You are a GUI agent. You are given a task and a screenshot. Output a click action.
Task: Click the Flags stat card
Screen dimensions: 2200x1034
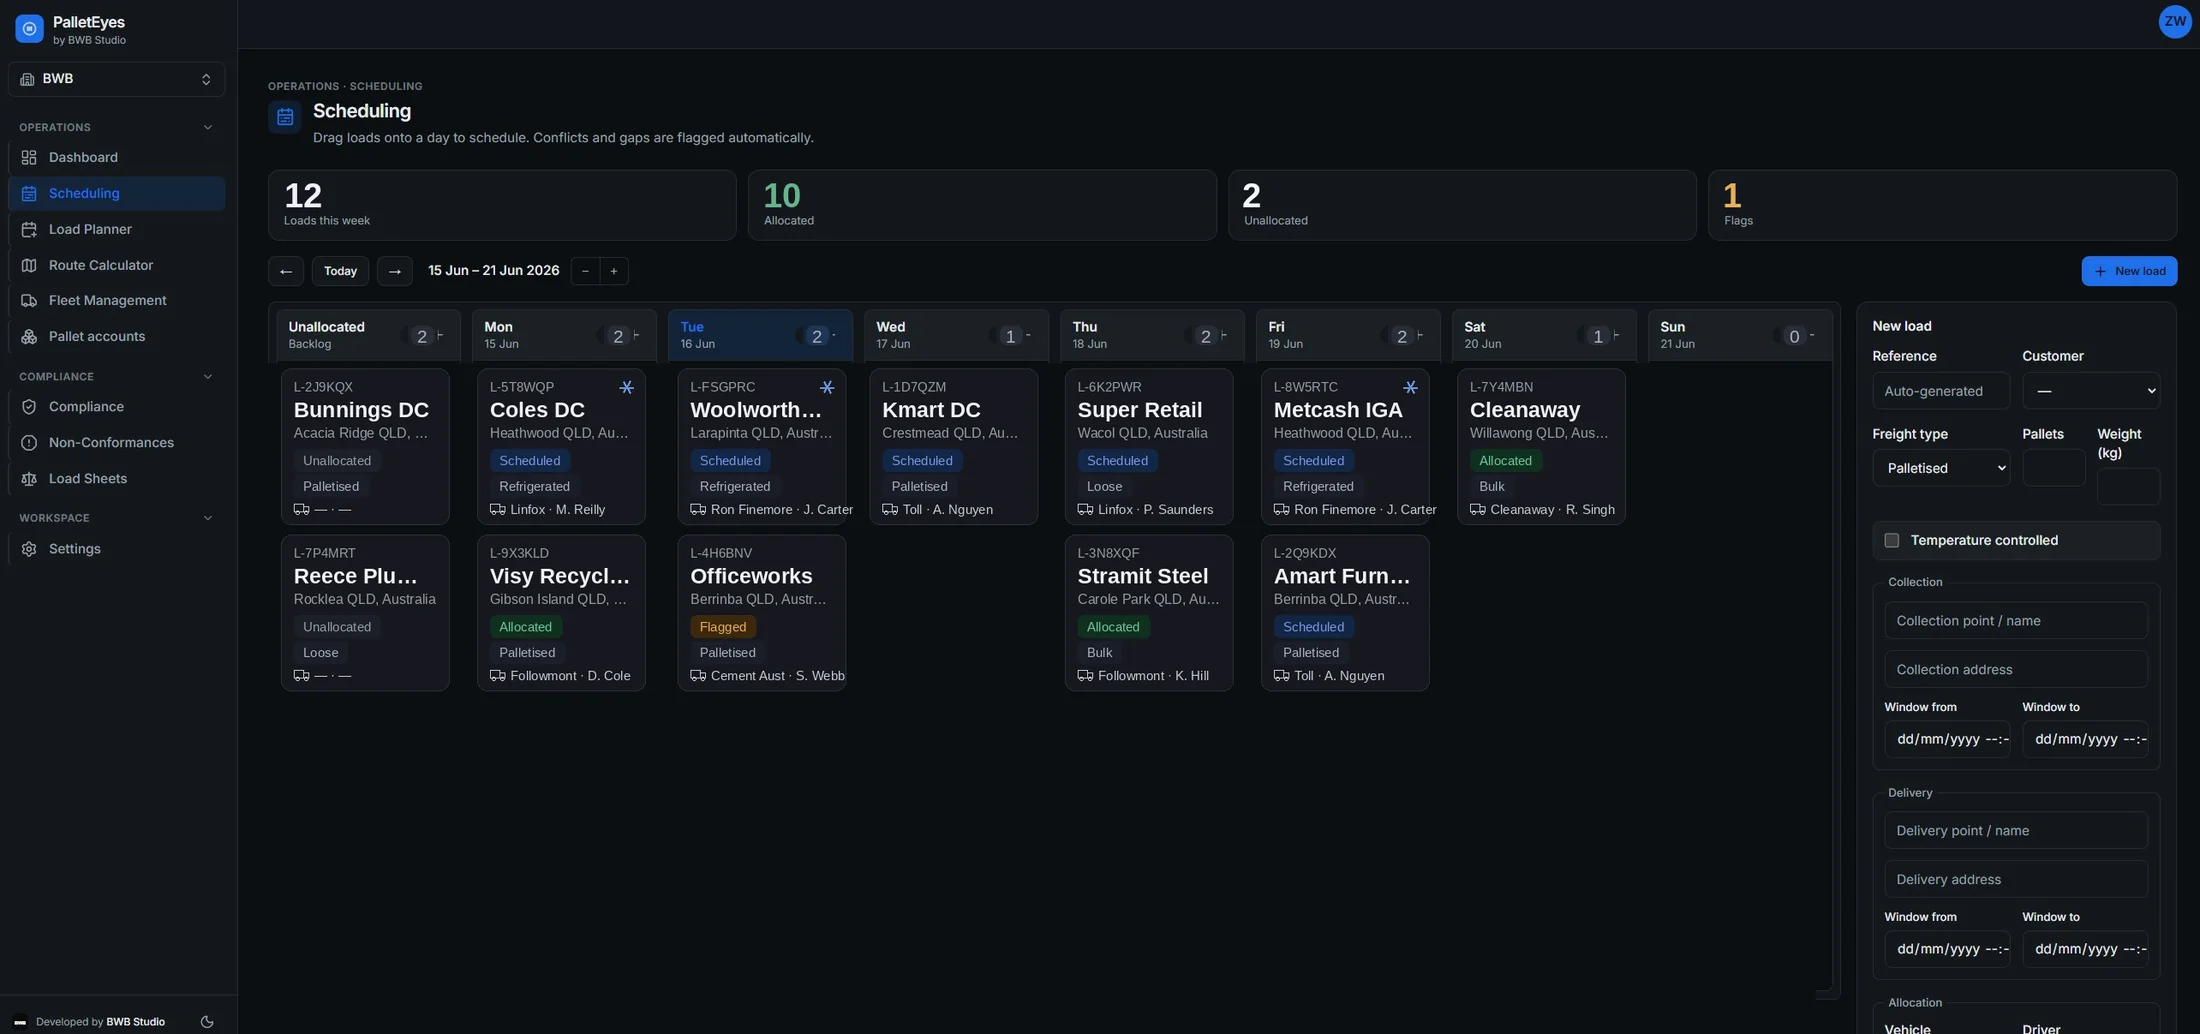click(x=1942, y=205)
